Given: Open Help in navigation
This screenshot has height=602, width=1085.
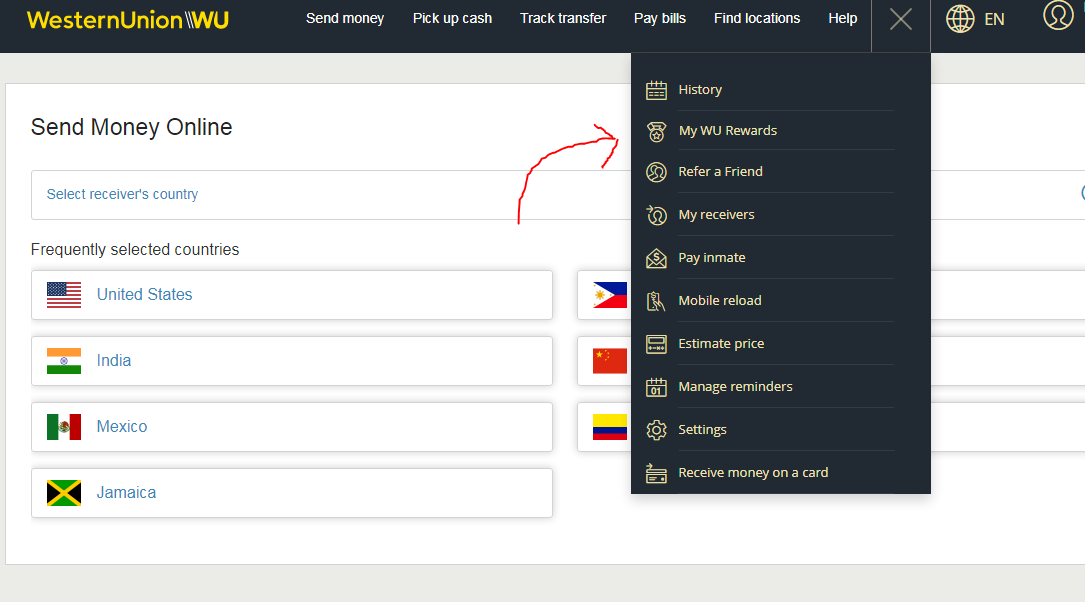Looking at the screenshot, I should (843, 19).
